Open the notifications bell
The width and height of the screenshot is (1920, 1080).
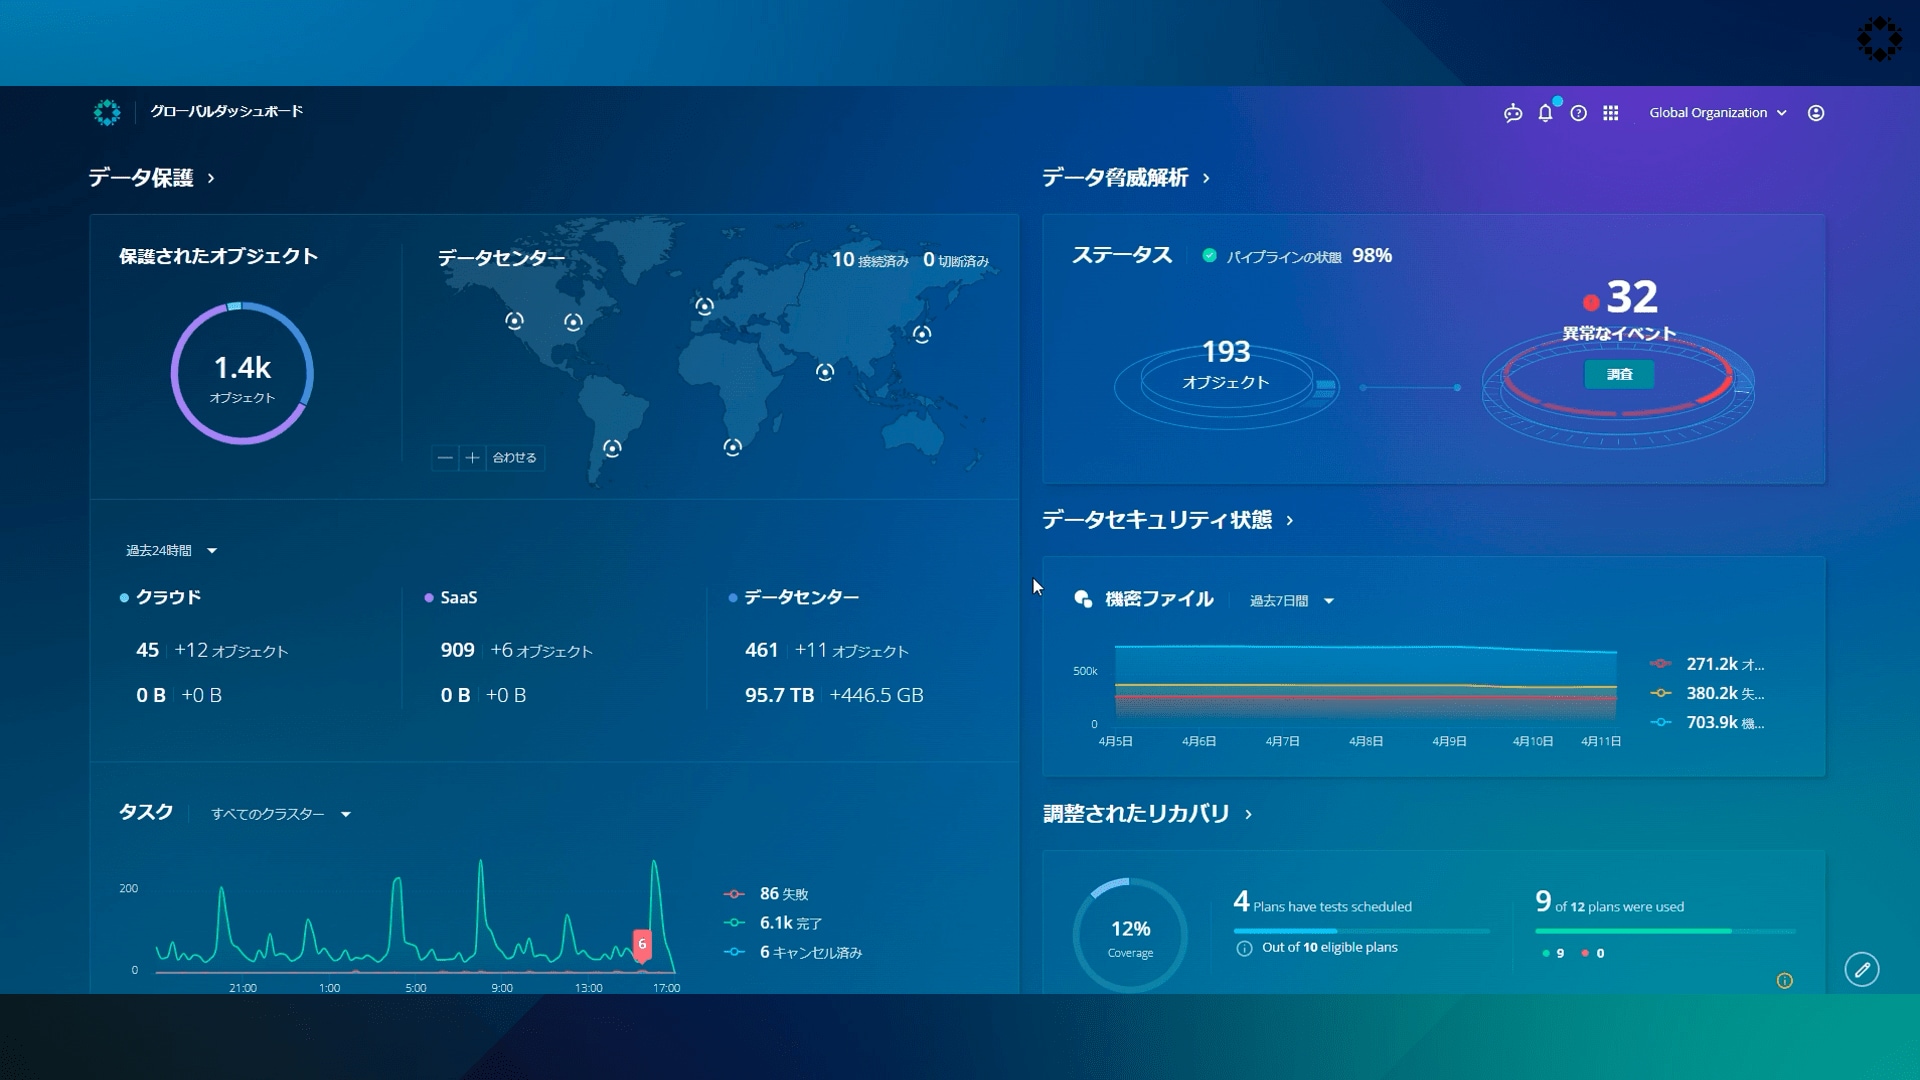[1545, 113]
